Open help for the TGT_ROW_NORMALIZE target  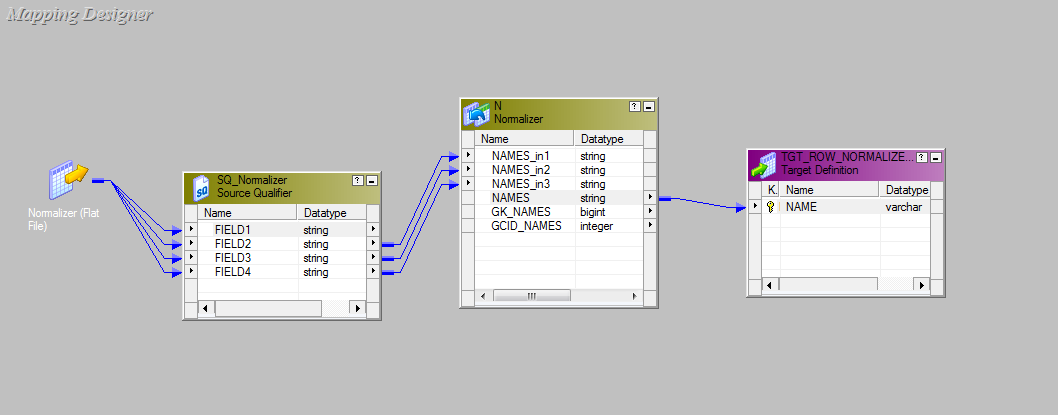click(x=922, y=157)
